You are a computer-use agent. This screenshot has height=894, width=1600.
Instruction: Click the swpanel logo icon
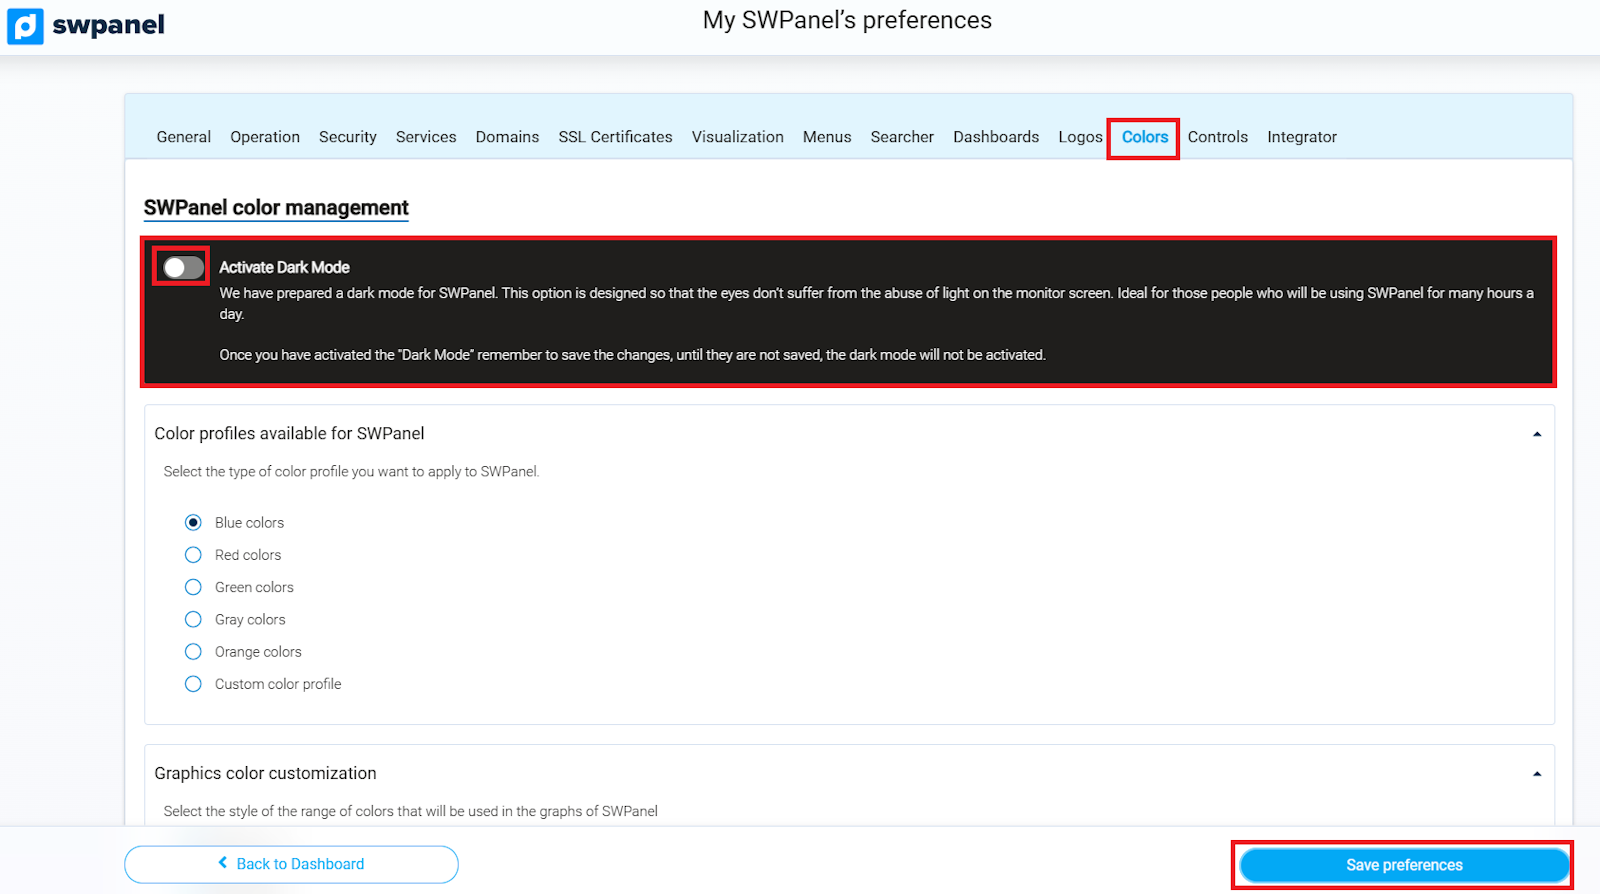(26, 26)
